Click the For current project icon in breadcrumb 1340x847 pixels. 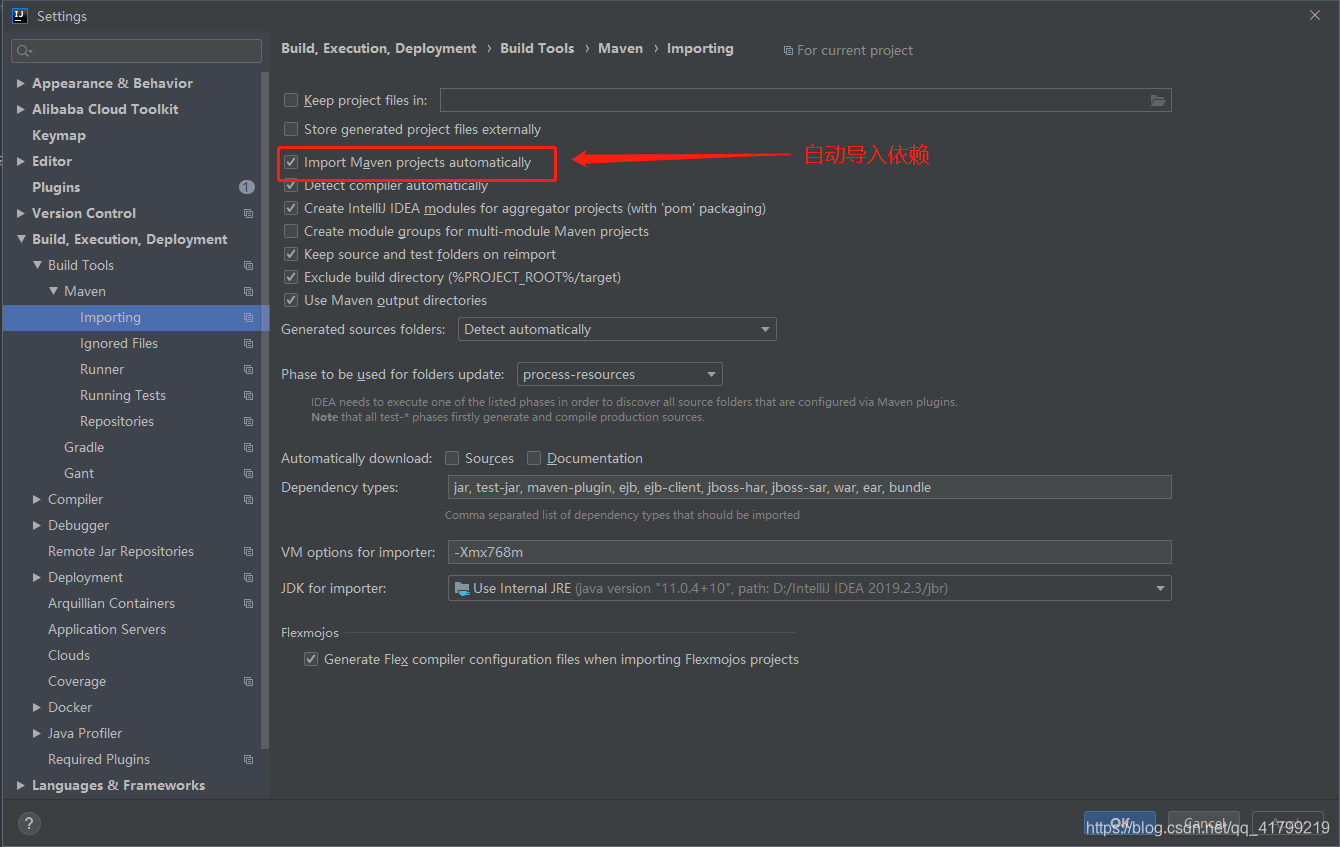[x=788, y=50]
